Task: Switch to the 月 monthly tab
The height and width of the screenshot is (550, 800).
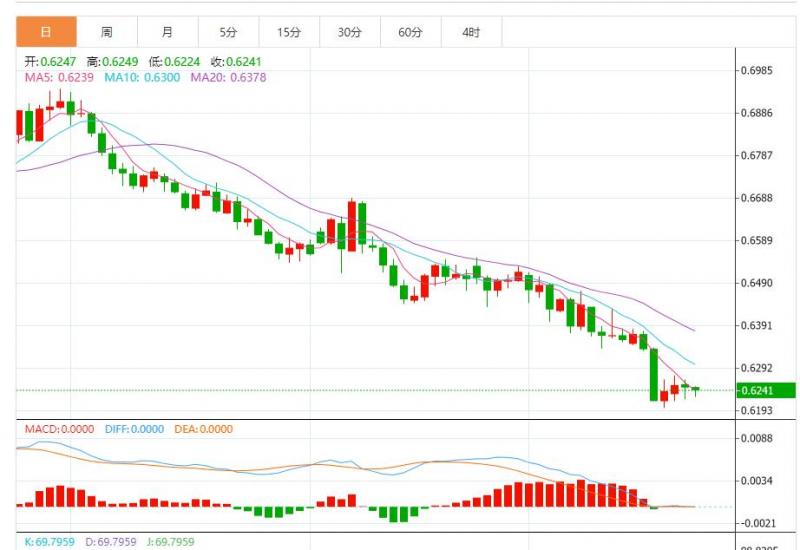Action: point(168,32)
